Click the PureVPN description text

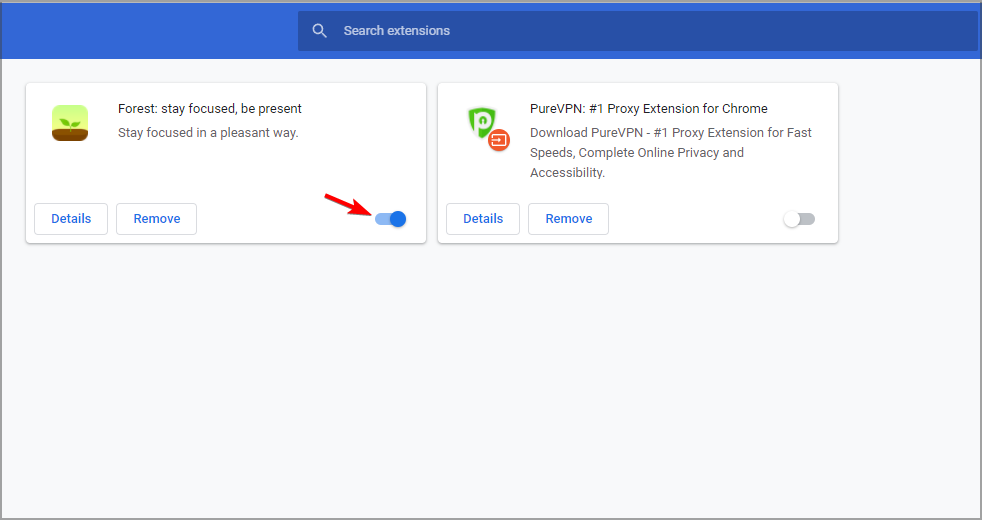[x=671, y=152]
